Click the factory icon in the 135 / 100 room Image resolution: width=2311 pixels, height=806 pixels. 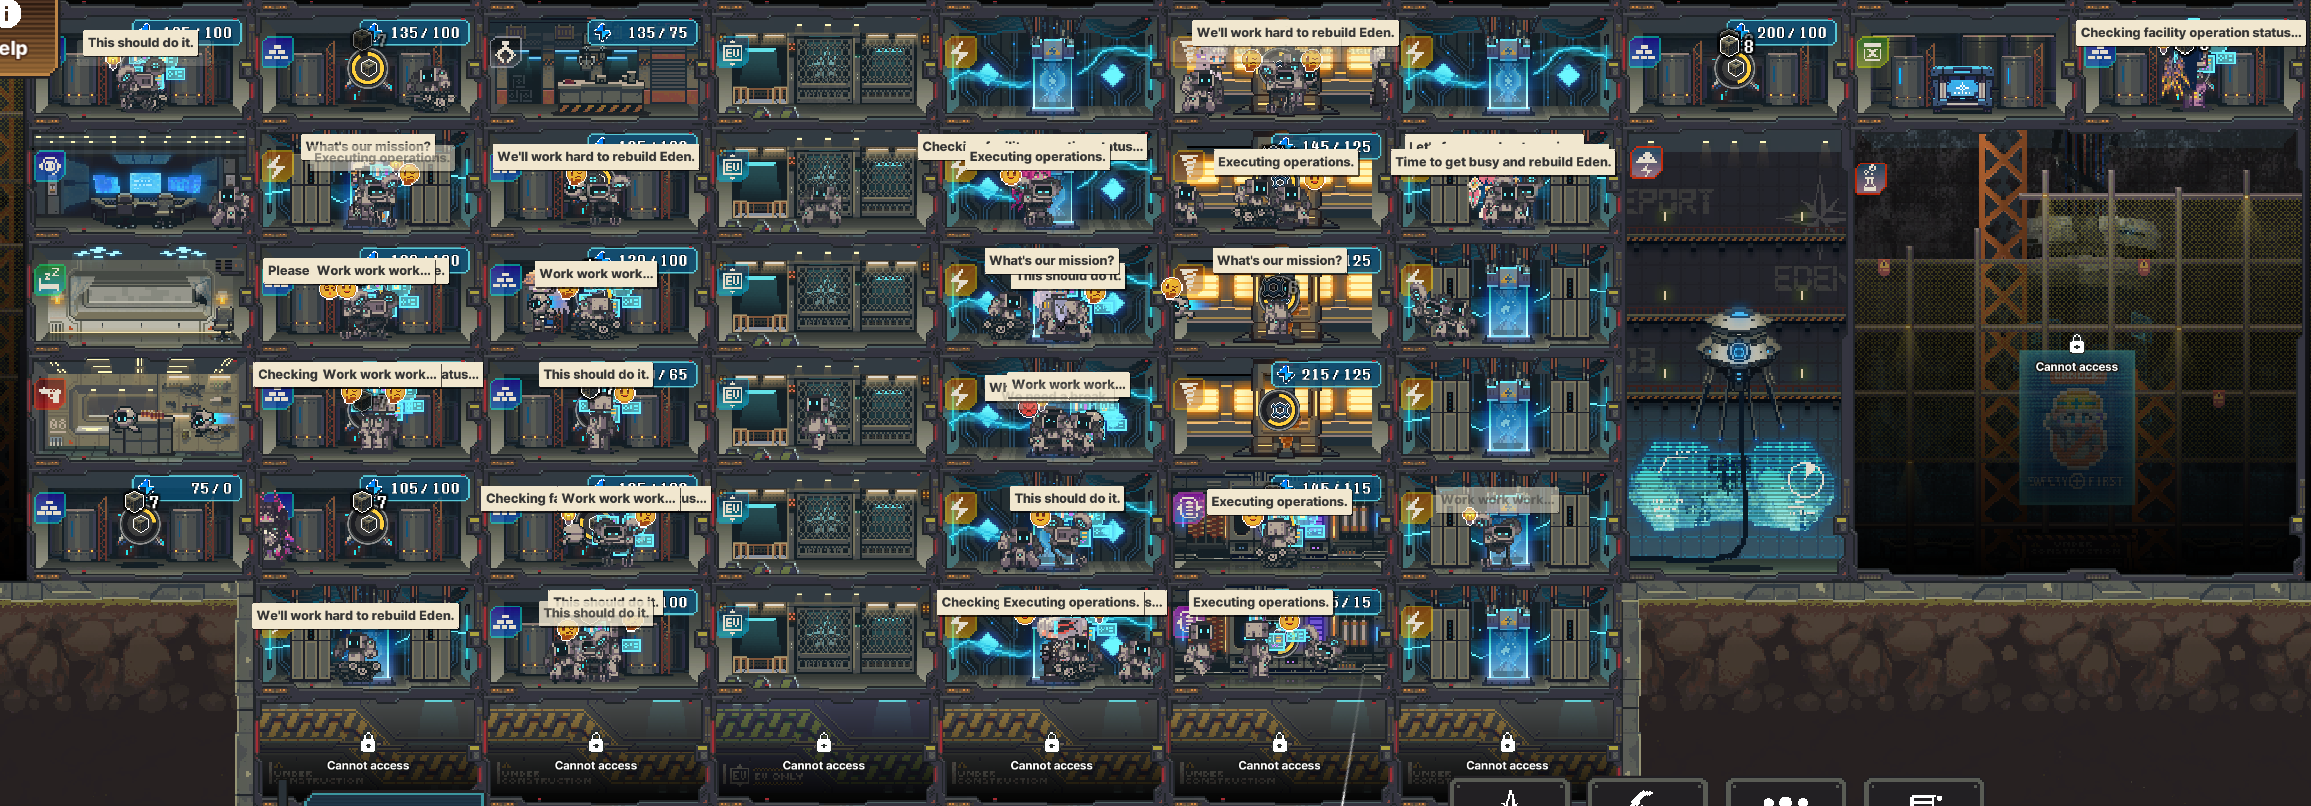pos(277,52)
